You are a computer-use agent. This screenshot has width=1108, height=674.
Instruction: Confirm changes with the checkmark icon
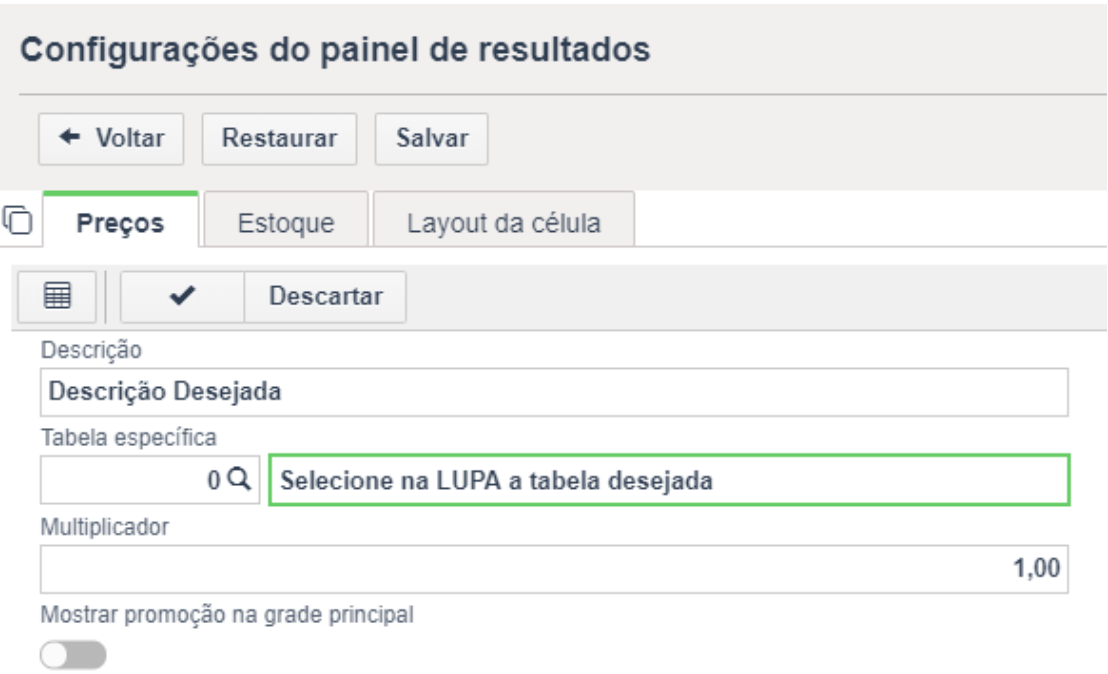(181, 297)
